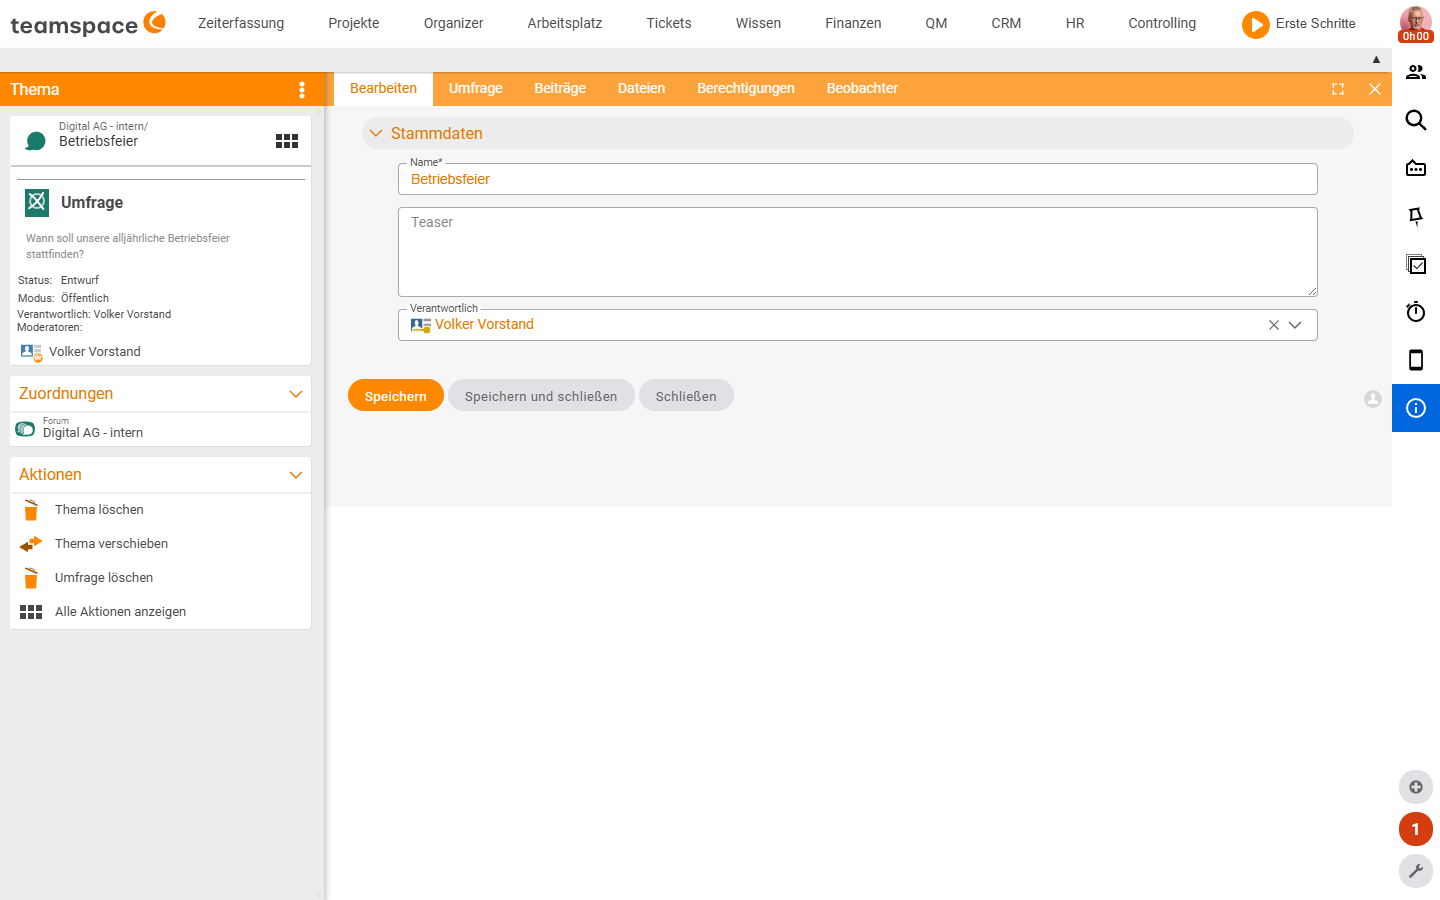Open the HR menu
The height and width of the screenshot is (900, 1440).
(1075, 23)
